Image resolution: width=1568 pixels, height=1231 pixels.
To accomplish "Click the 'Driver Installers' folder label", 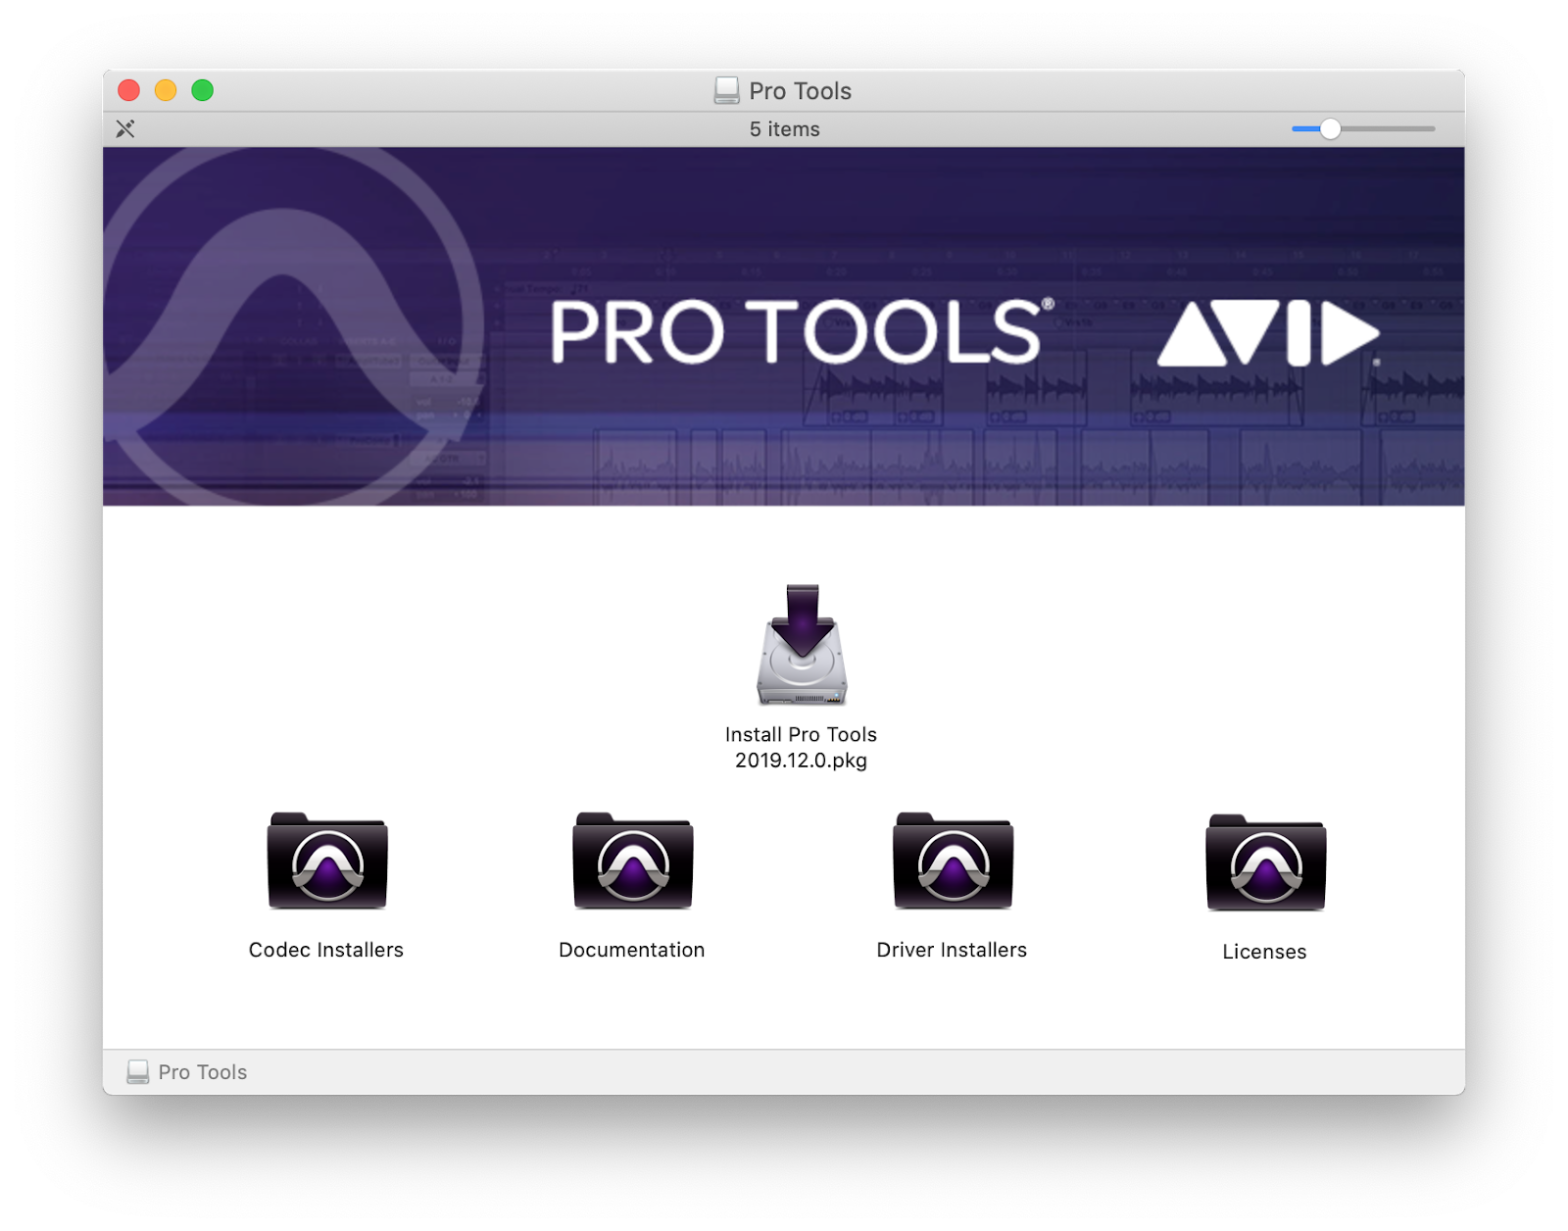I will (952, 950).
